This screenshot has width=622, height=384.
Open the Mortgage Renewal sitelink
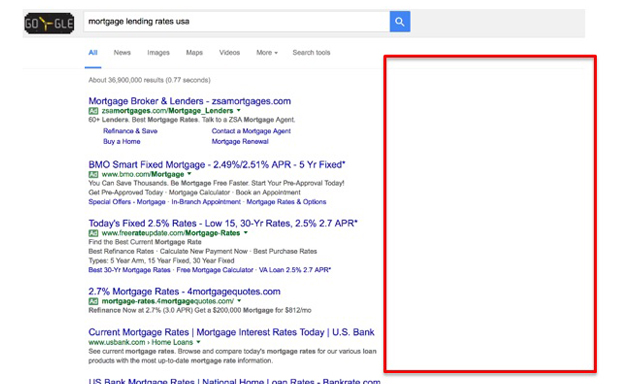pyautogui.click(x=240, y=142)
